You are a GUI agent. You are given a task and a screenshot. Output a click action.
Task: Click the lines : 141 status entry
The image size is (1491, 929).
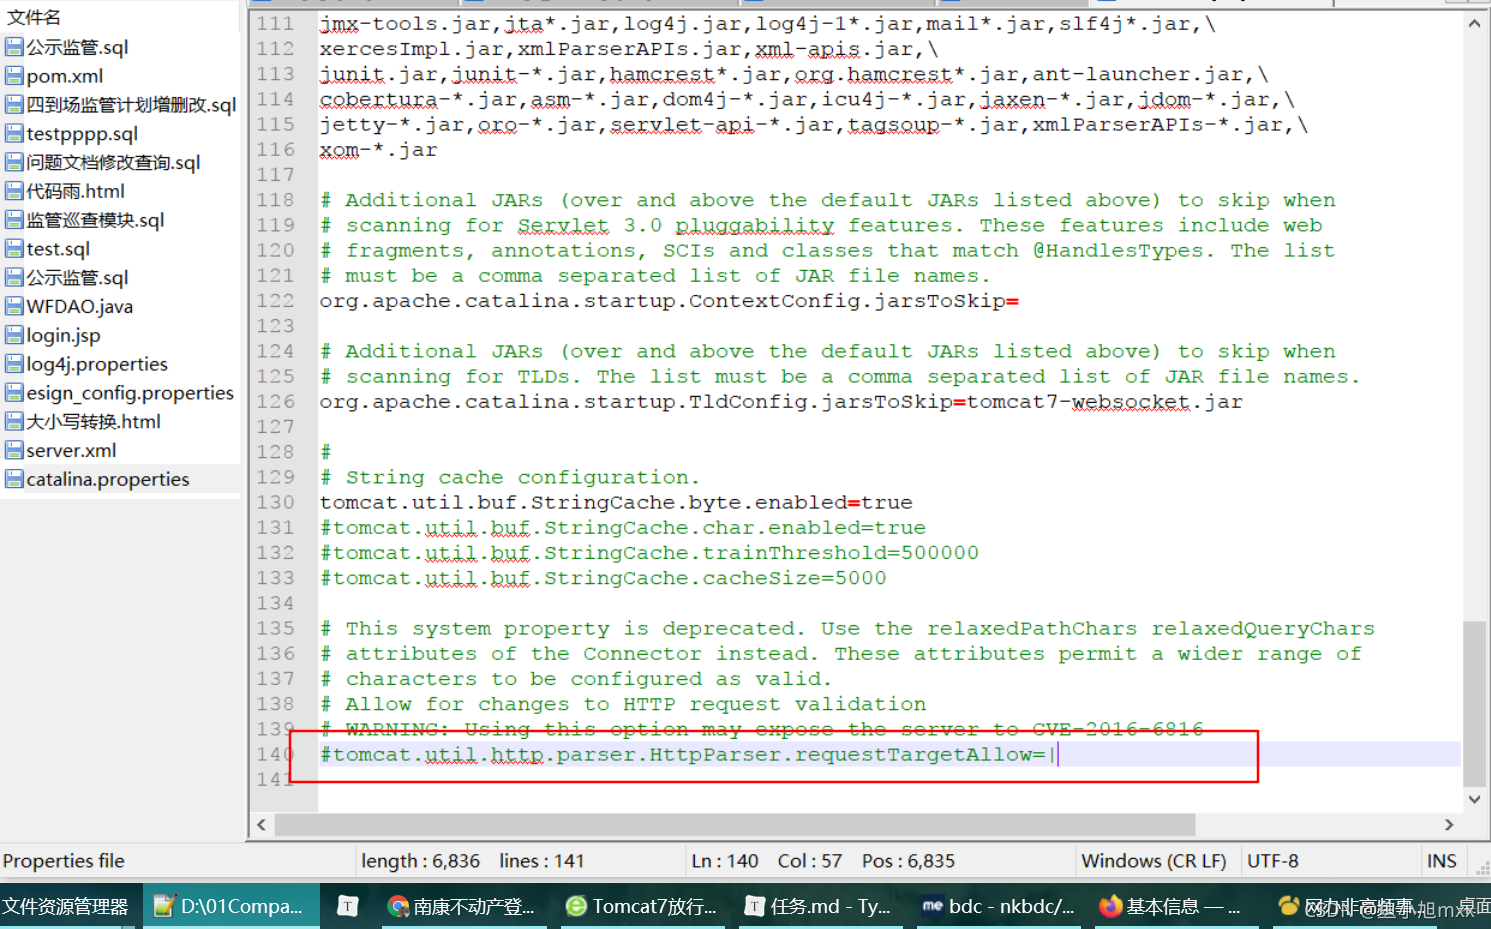click(x=542, y=861)
